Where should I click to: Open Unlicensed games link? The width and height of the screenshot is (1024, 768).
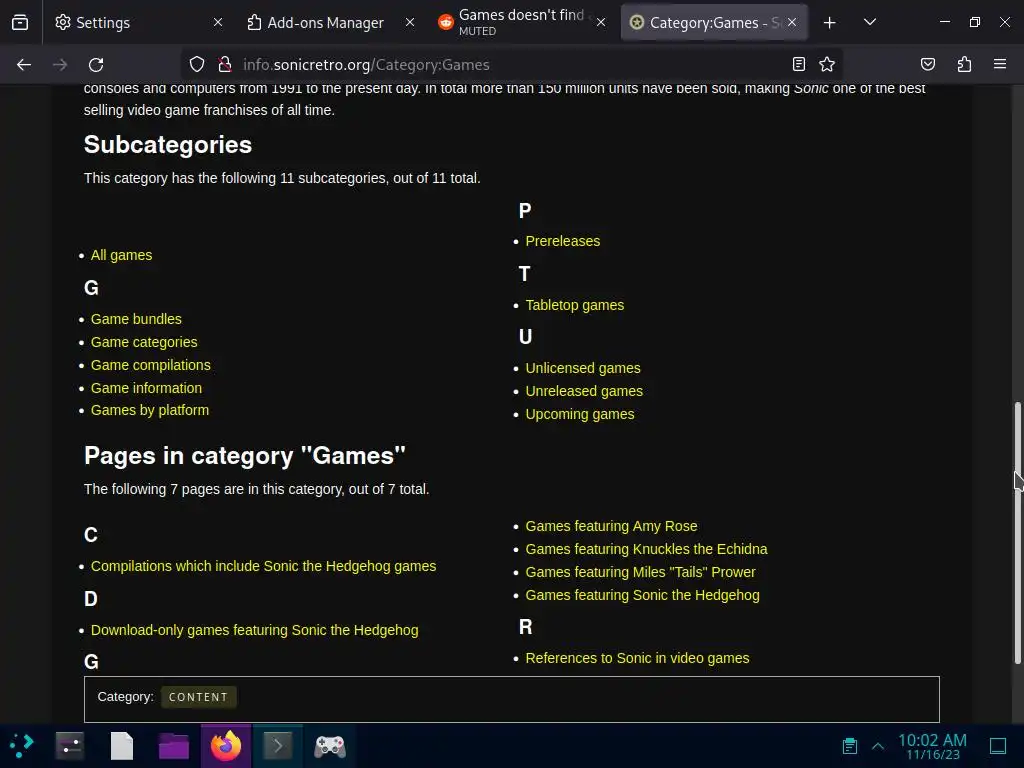tap(583, 368)
